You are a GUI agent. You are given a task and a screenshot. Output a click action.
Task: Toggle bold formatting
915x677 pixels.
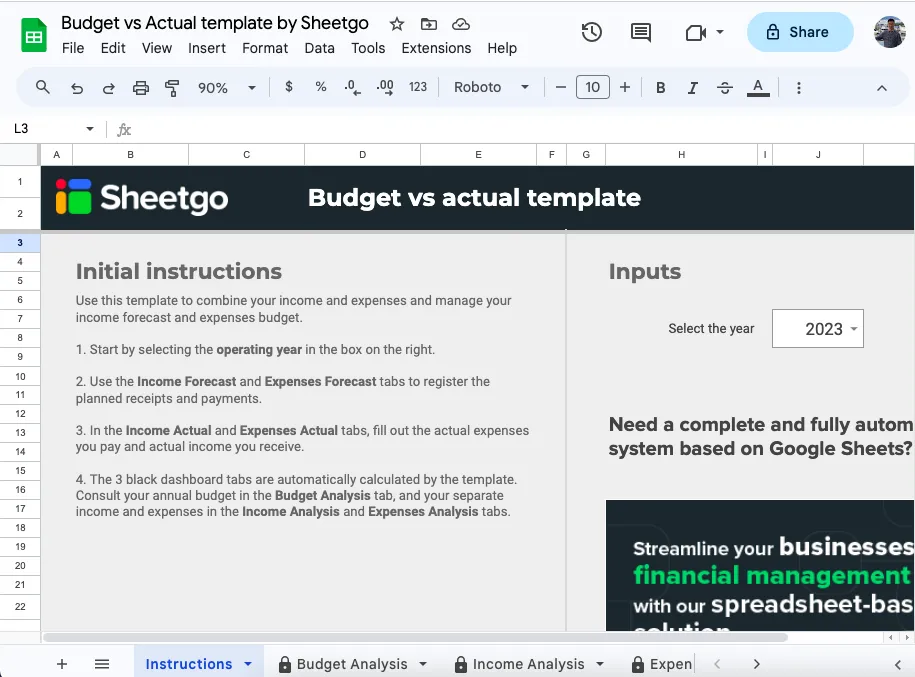[x=661, y=88]
